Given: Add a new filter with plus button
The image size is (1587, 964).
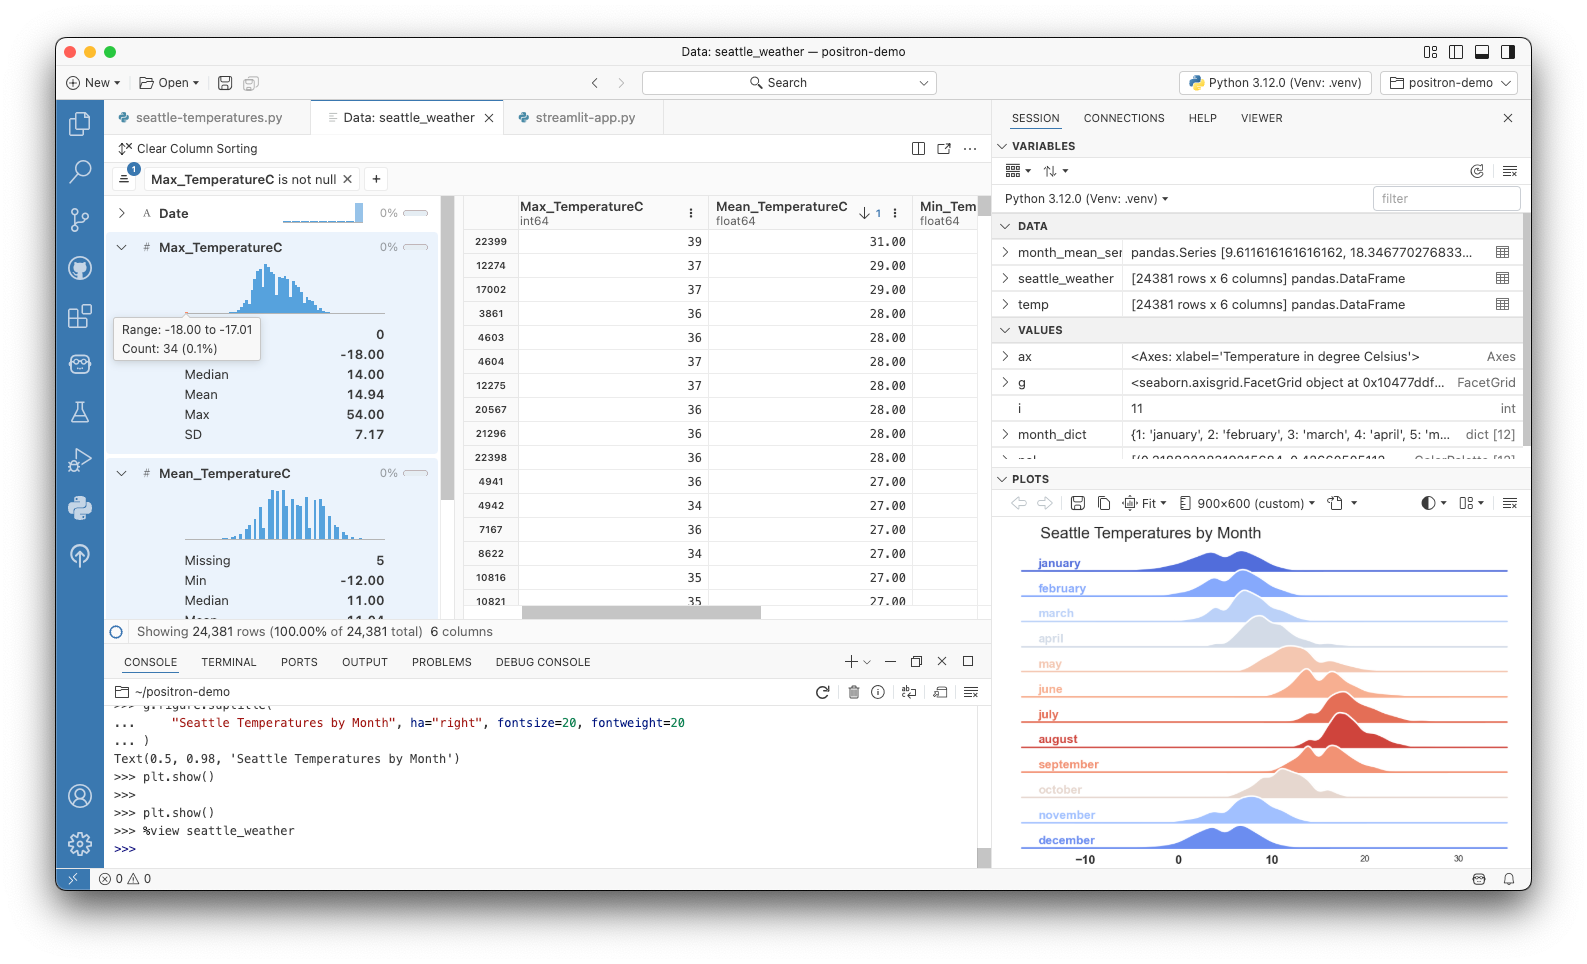Looking at the screenshot, I should click(376, 179).
